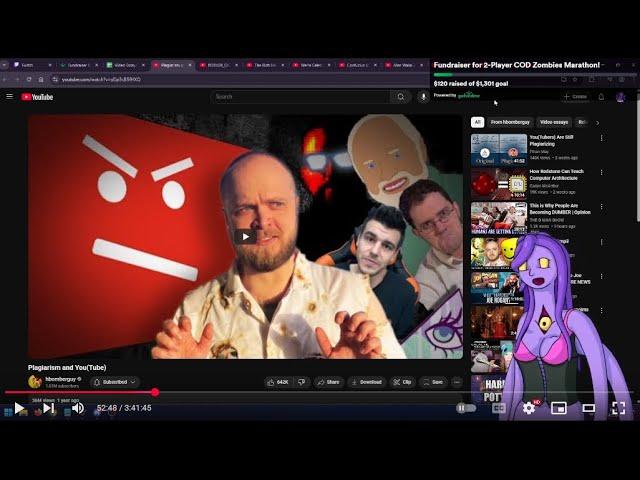
Task: Open the YouTube hamburger guide menu
Action: (10, 97)
